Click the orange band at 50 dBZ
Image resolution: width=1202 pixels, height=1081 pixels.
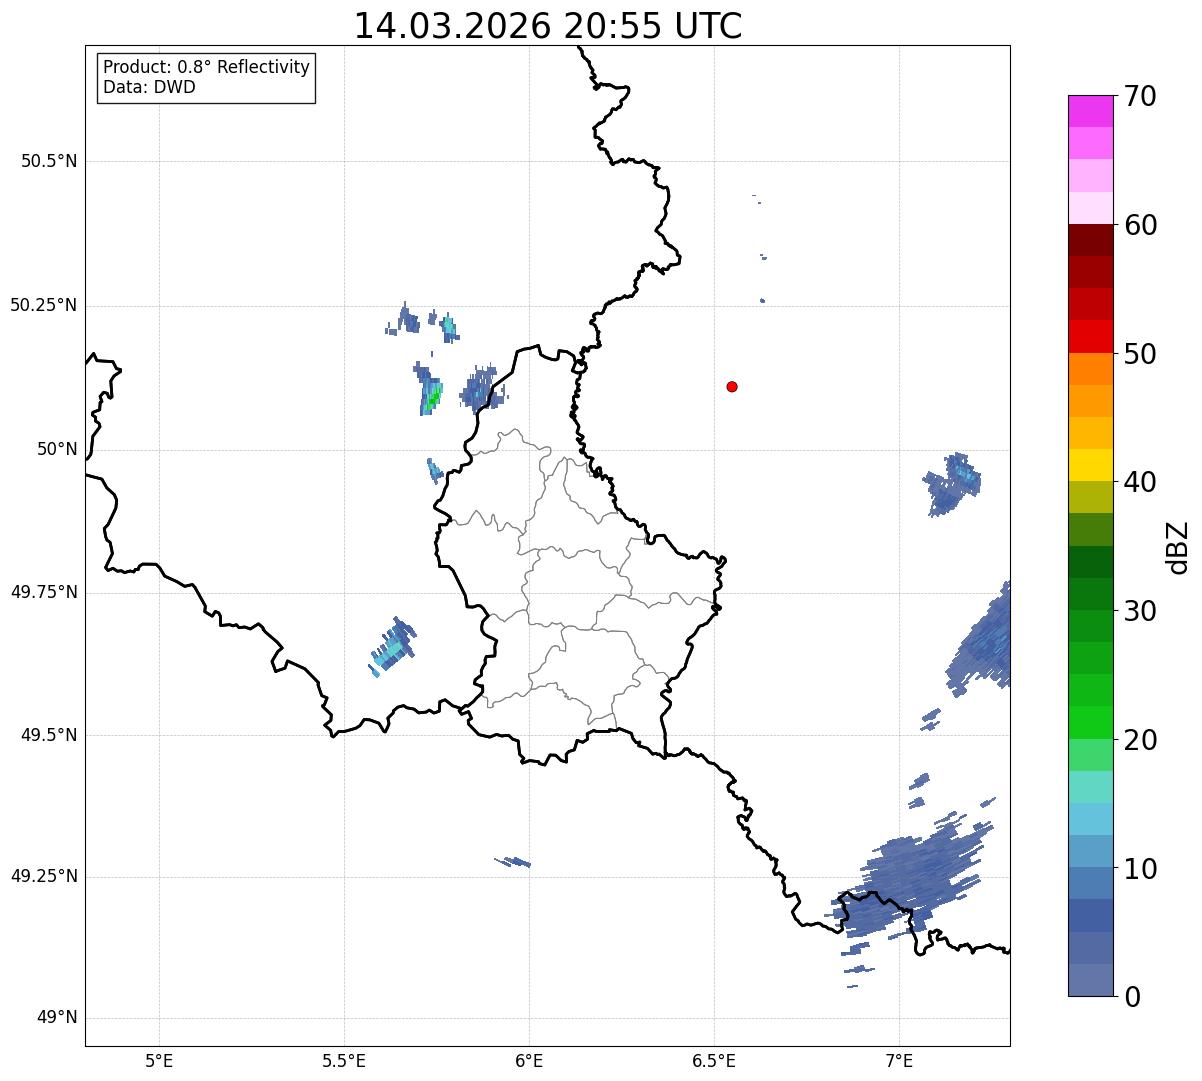[1090, 368]
